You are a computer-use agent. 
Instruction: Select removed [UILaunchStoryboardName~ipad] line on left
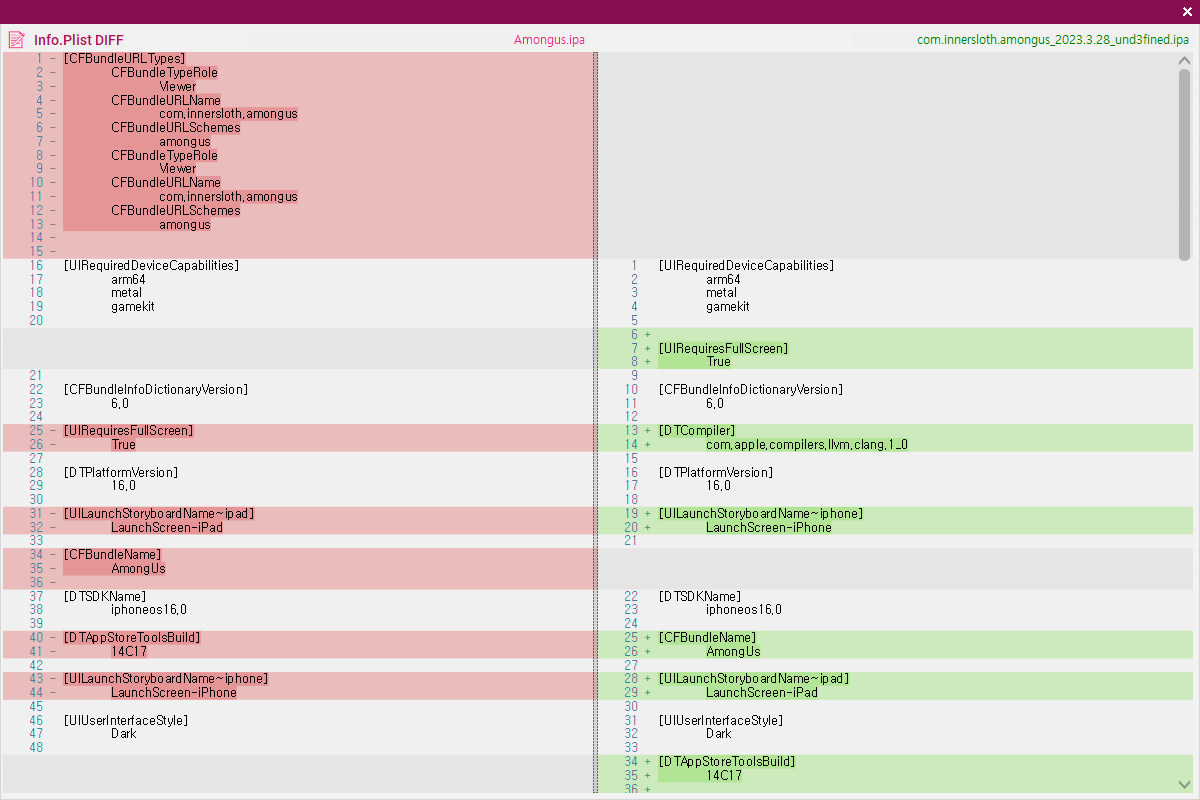[158, 514]
